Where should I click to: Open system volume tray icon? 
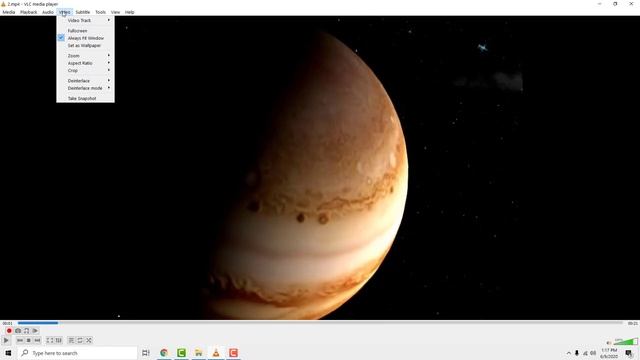pos(593,353)
